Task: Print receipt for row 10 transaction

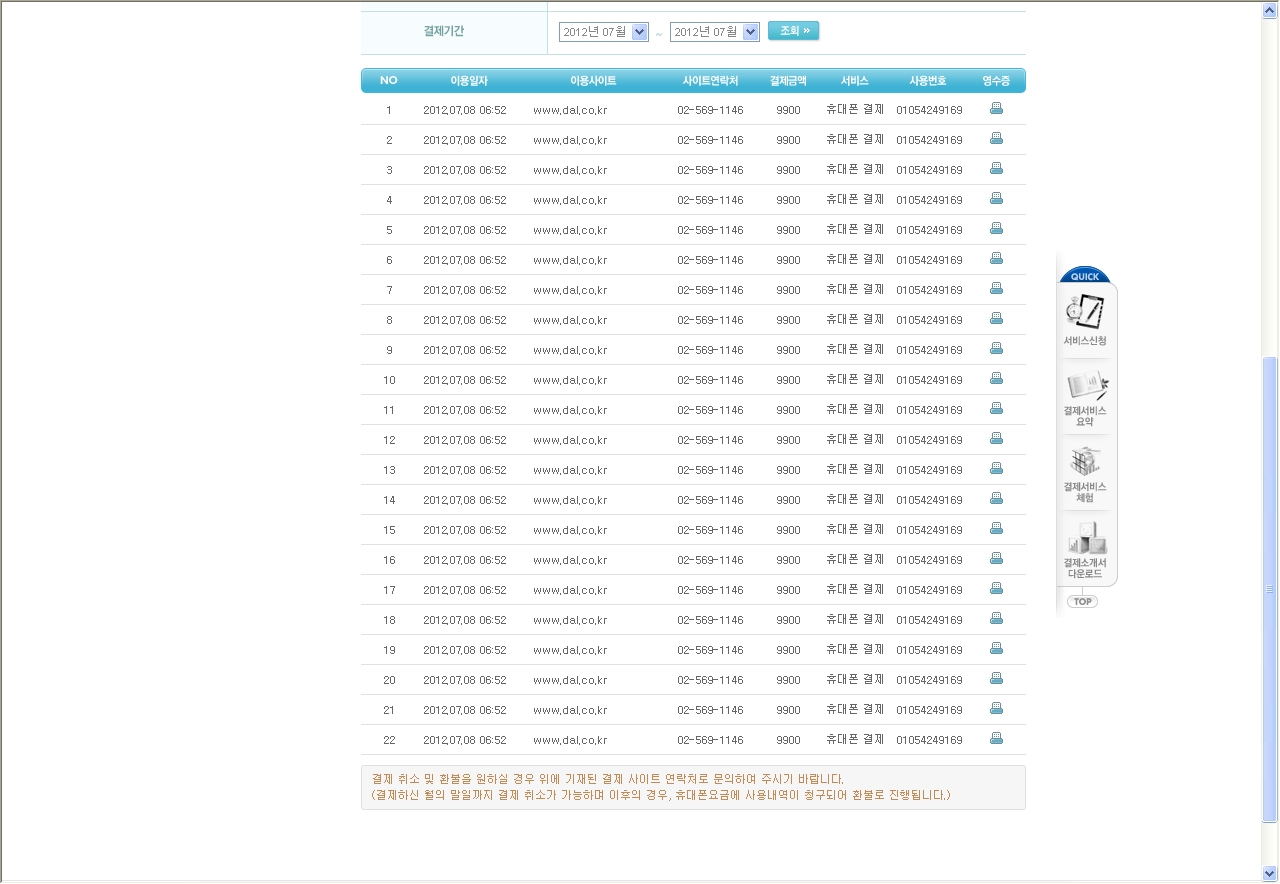Action: [996, 379]
